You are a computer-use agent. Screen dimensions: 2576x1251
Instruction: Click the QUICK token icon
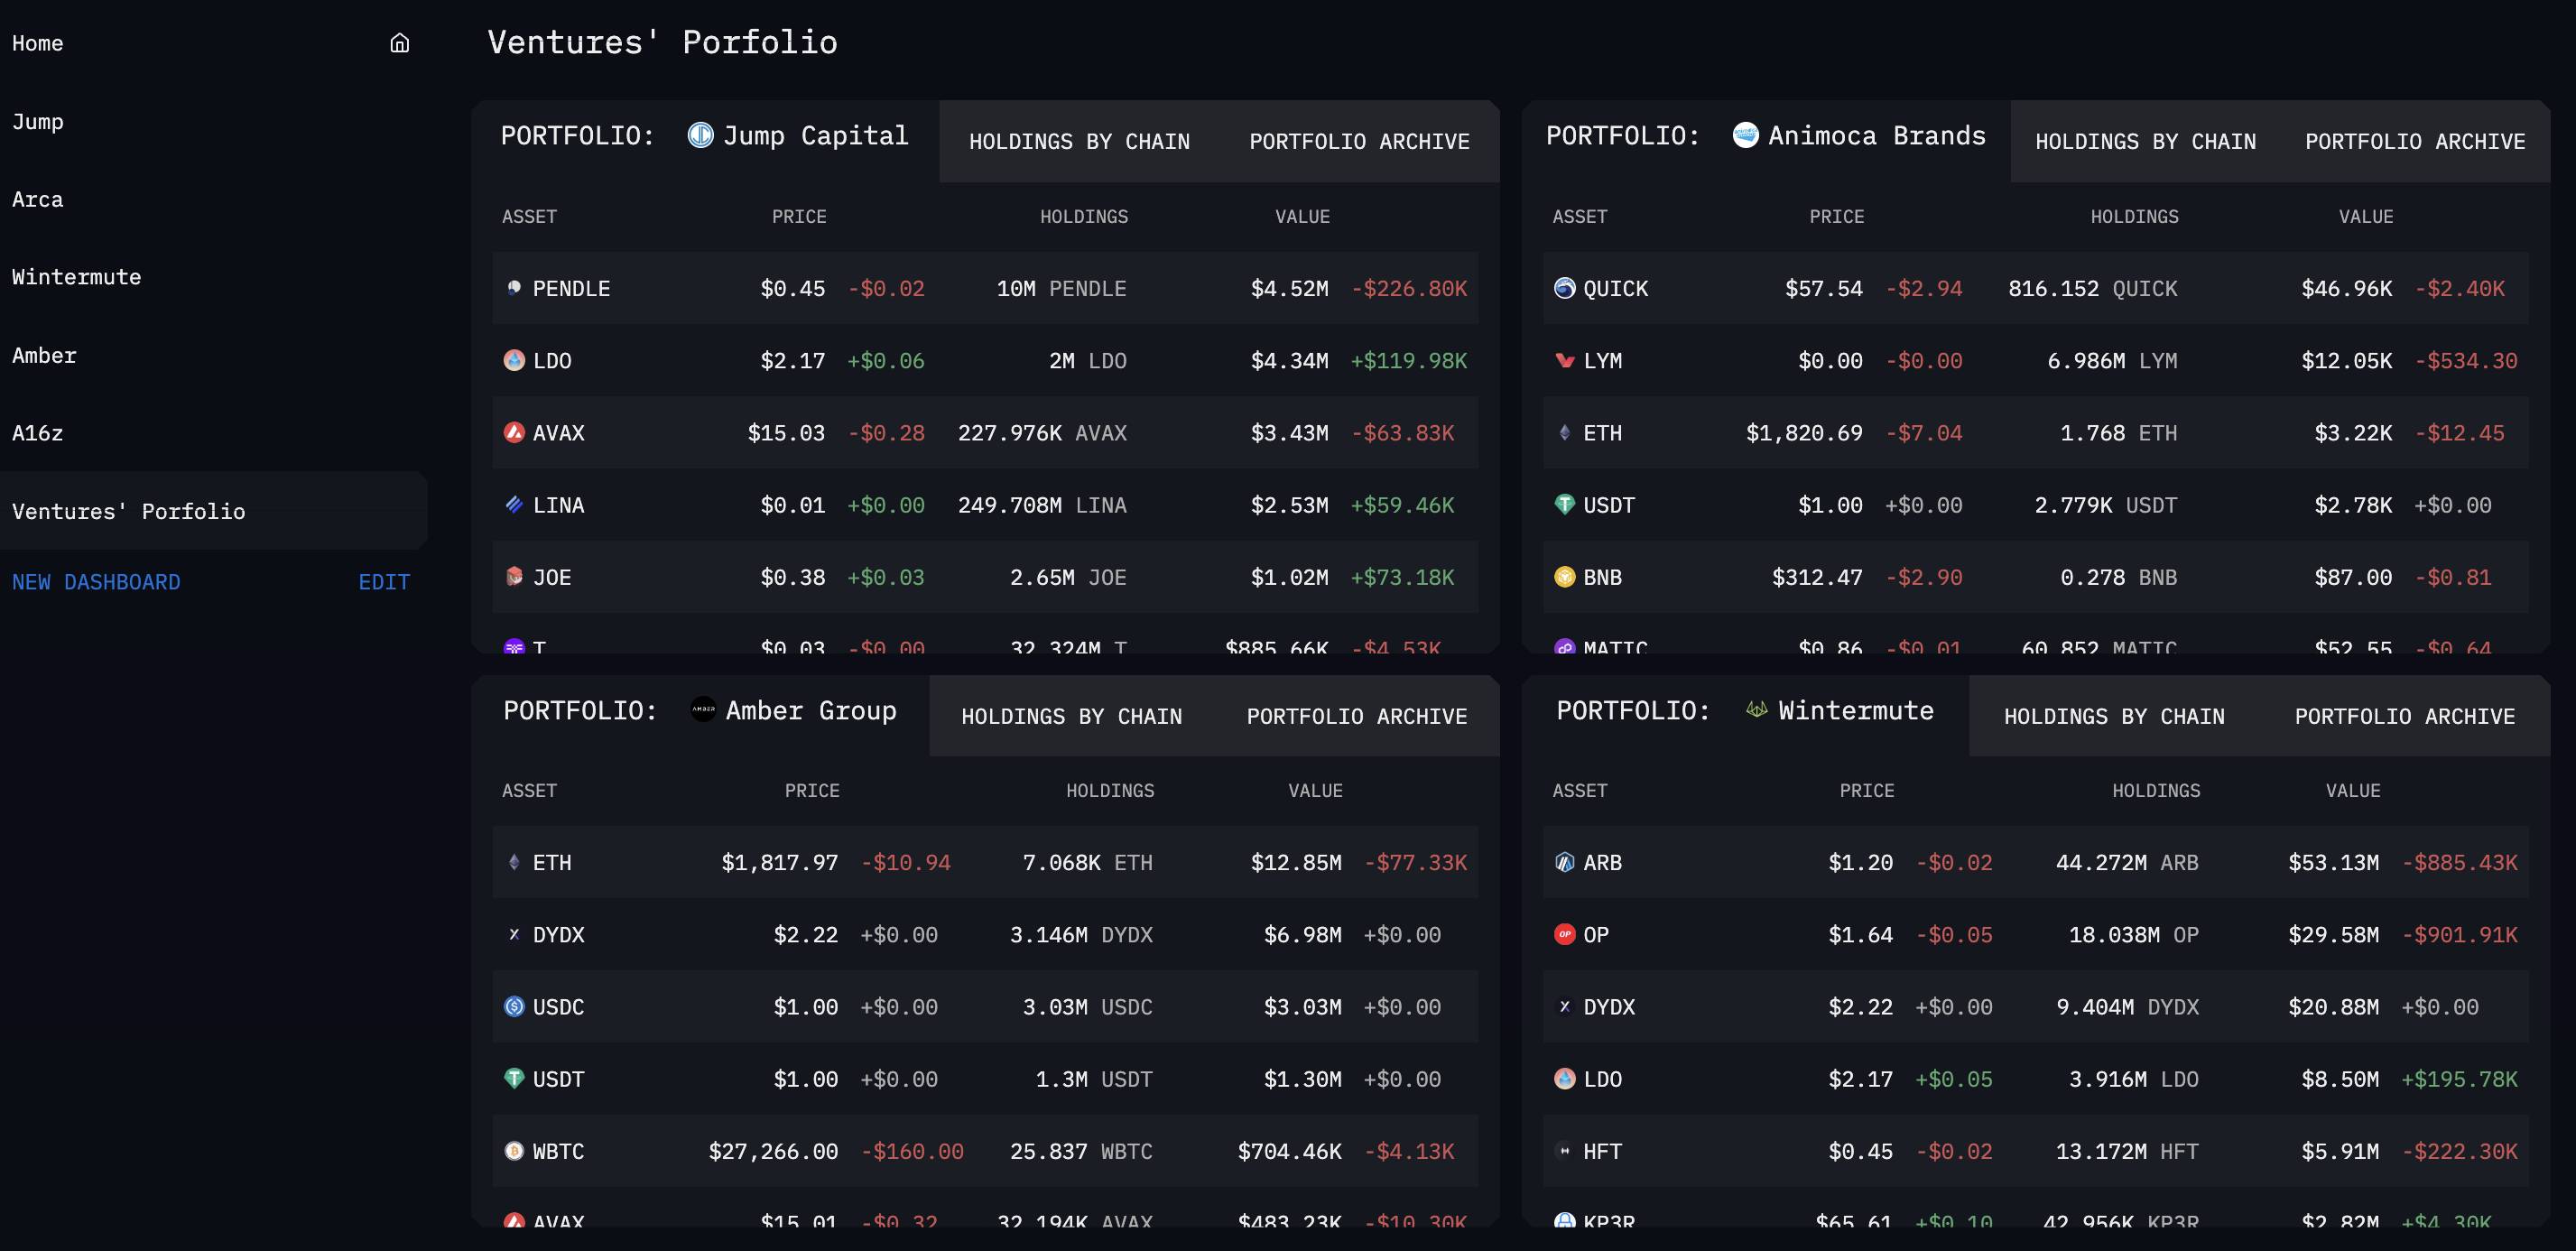1565,288
